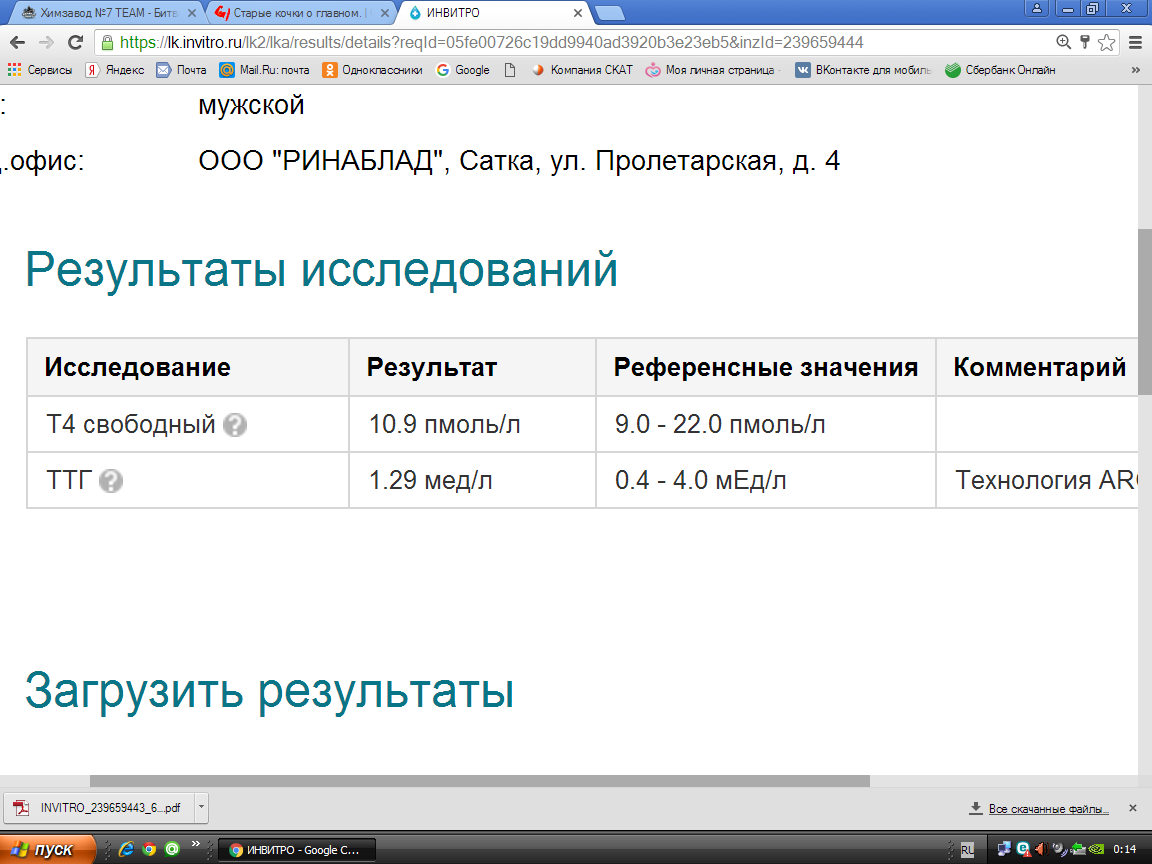Click the saved password key icon

1084,43
